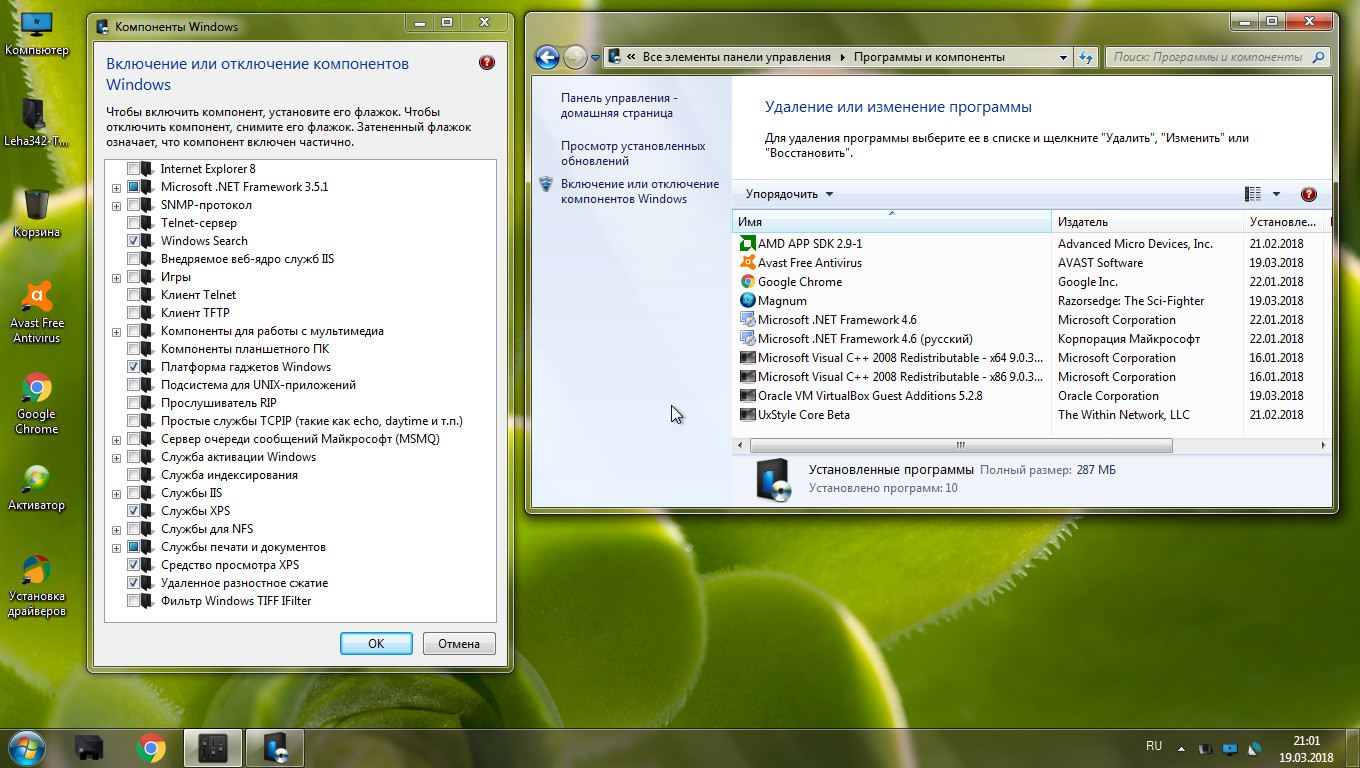
Task: Open Chrome from the taskbar
Action: [151, 748]
